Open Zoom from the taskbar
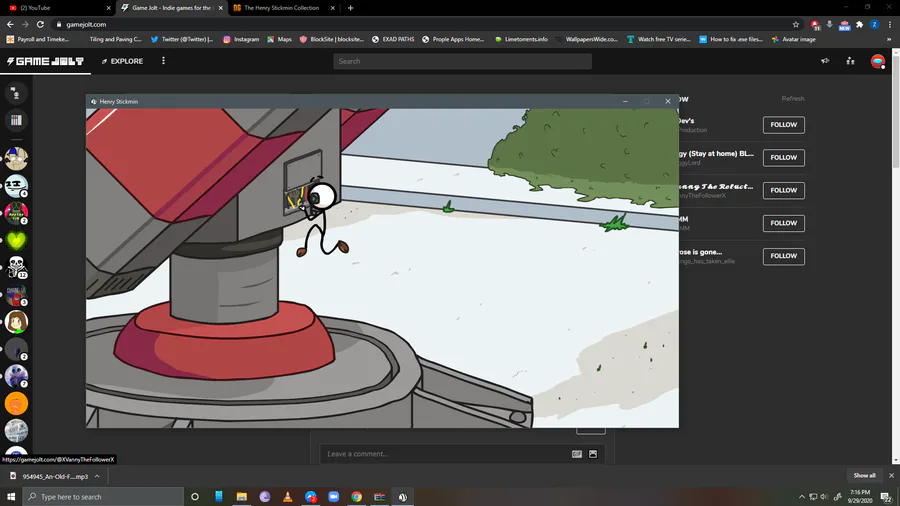The width and height of the screenshot is (900, 506). (333, 497)
